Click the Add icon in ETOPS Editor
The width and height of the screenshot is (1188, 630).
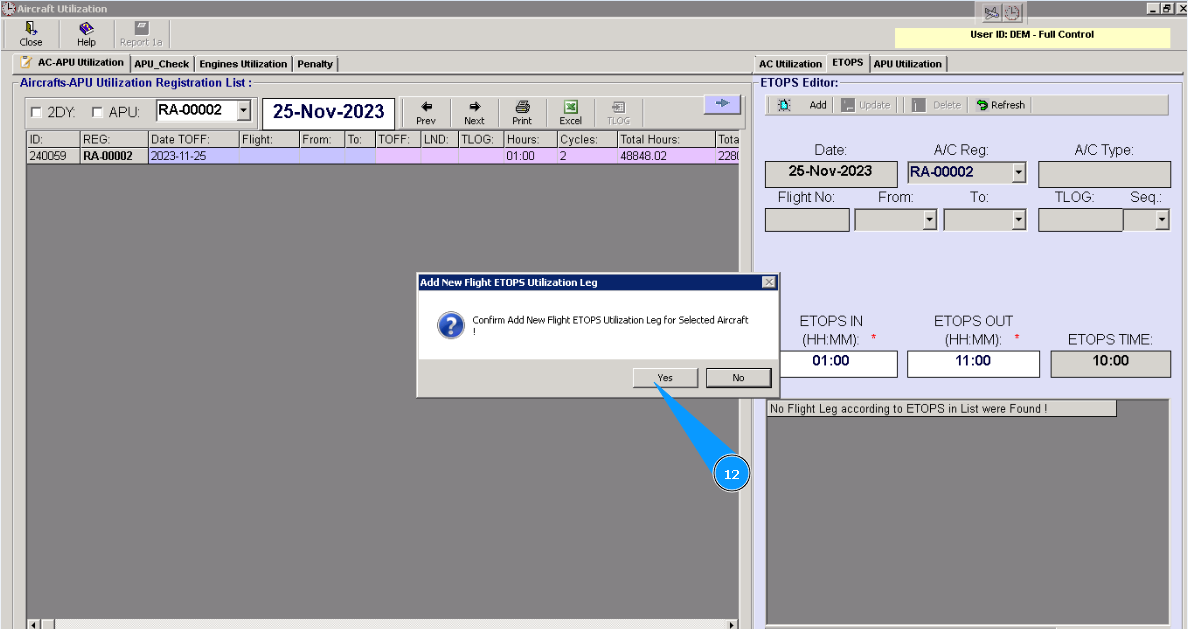(784, 105)
